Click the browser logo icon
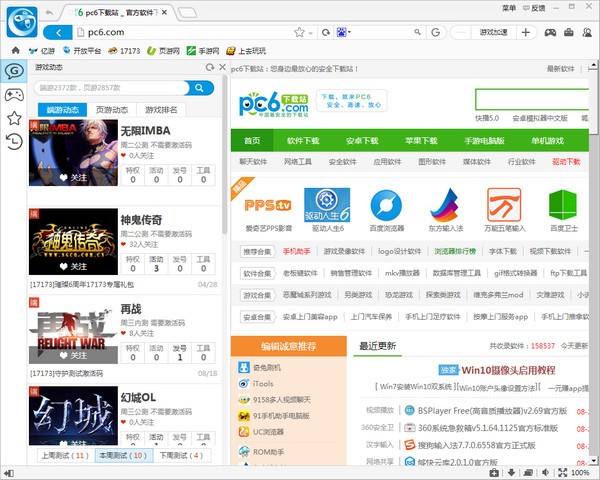 point(22,21)
